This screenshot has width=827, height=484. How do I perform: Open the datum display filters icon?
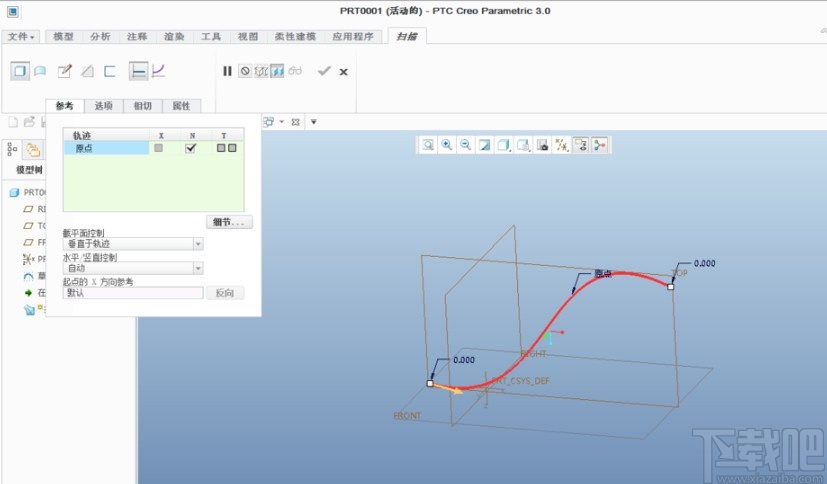click(x=562, y=145)
